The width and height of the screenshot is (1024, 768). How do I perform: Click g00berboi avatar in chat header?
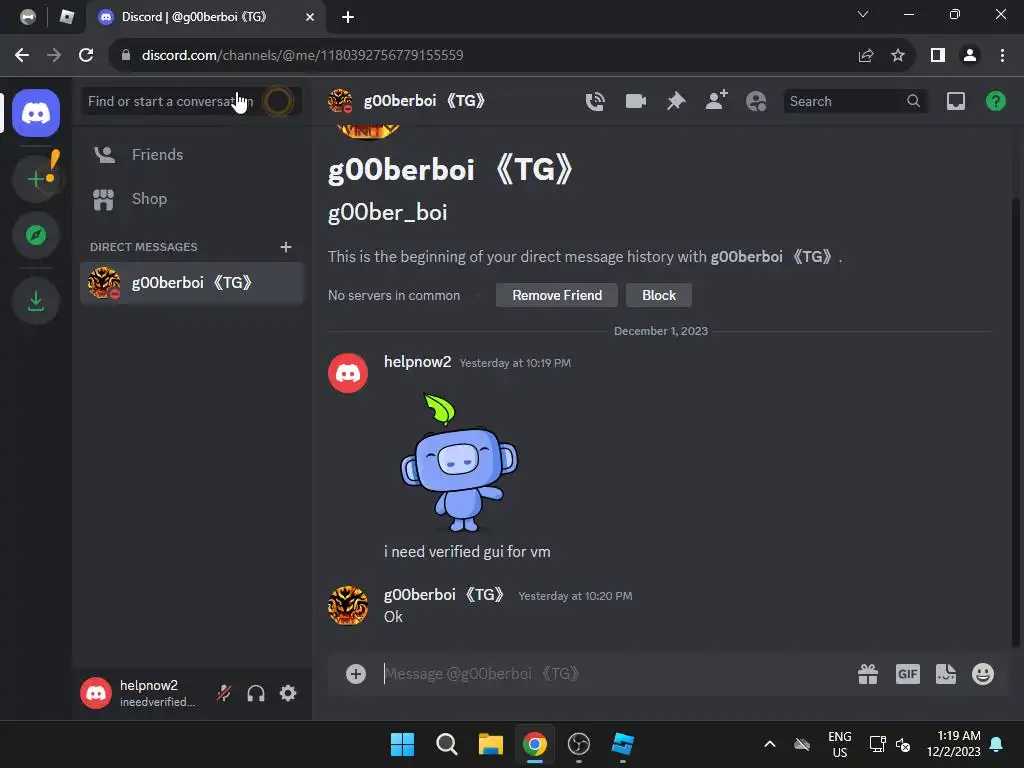(x=340, y=101)
